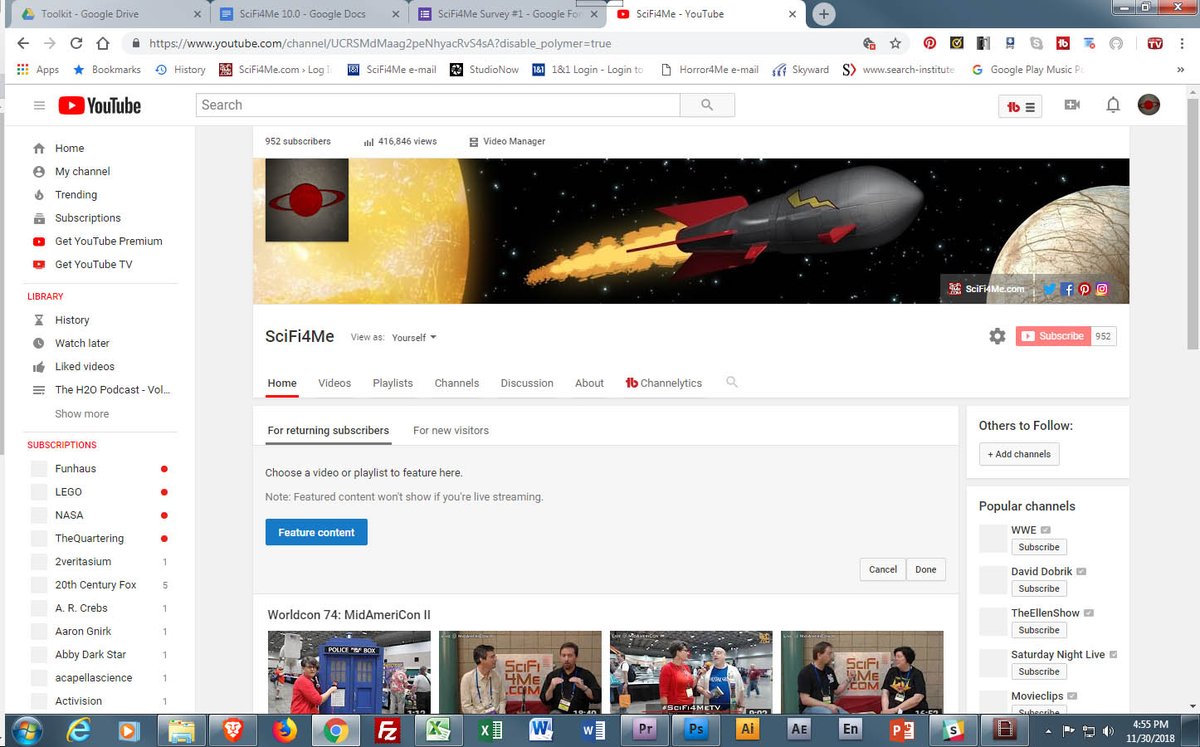
Task: Open the Channelytics tab
Action: 664,383
